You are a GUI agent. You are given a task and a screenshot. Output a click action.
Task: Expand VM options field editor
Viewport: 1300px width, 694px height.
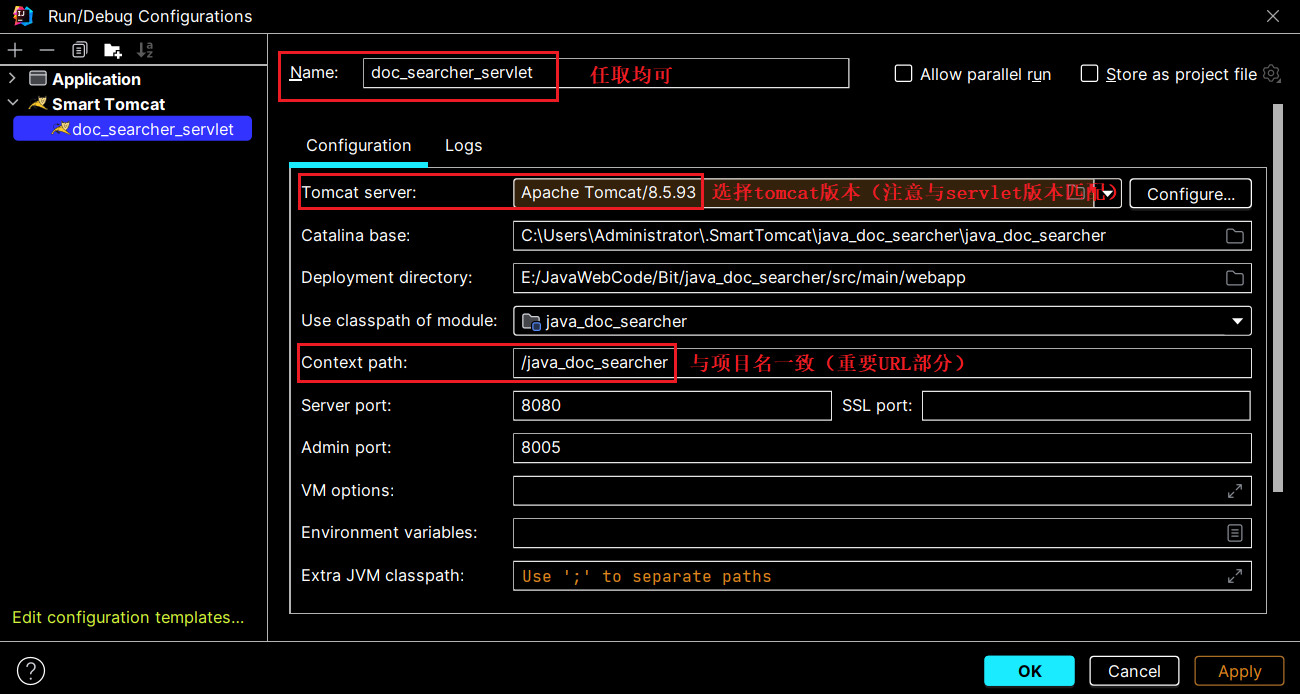click(x=1236, y=491)
